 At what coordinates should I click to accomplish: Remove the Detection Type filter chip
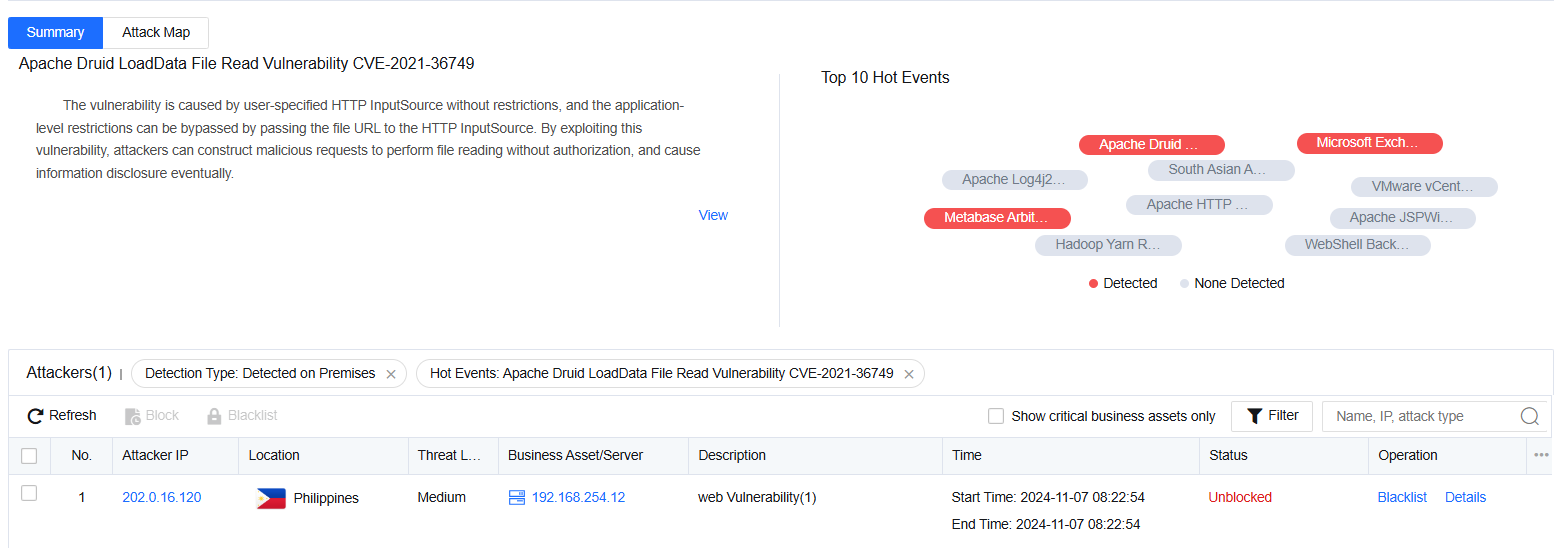[x=391, y=374]
